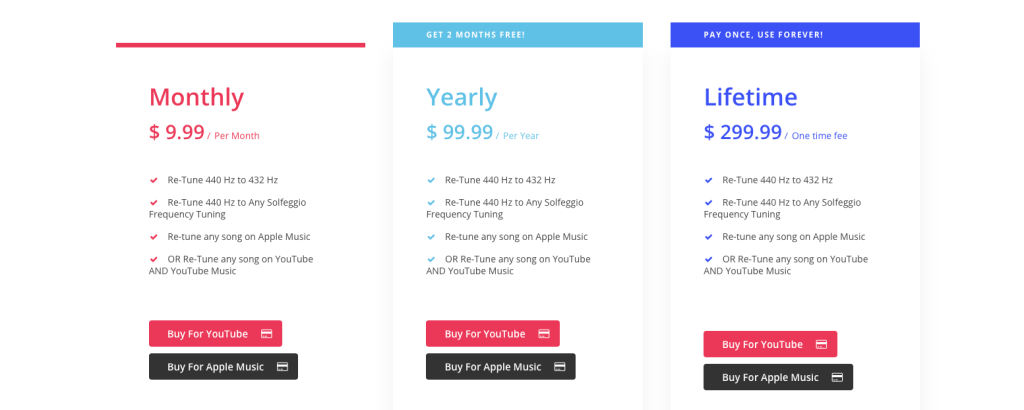Click credit card icon on Yearly Apple Music button
Viewport: 1024px width, 410px height.
[560, 367]
